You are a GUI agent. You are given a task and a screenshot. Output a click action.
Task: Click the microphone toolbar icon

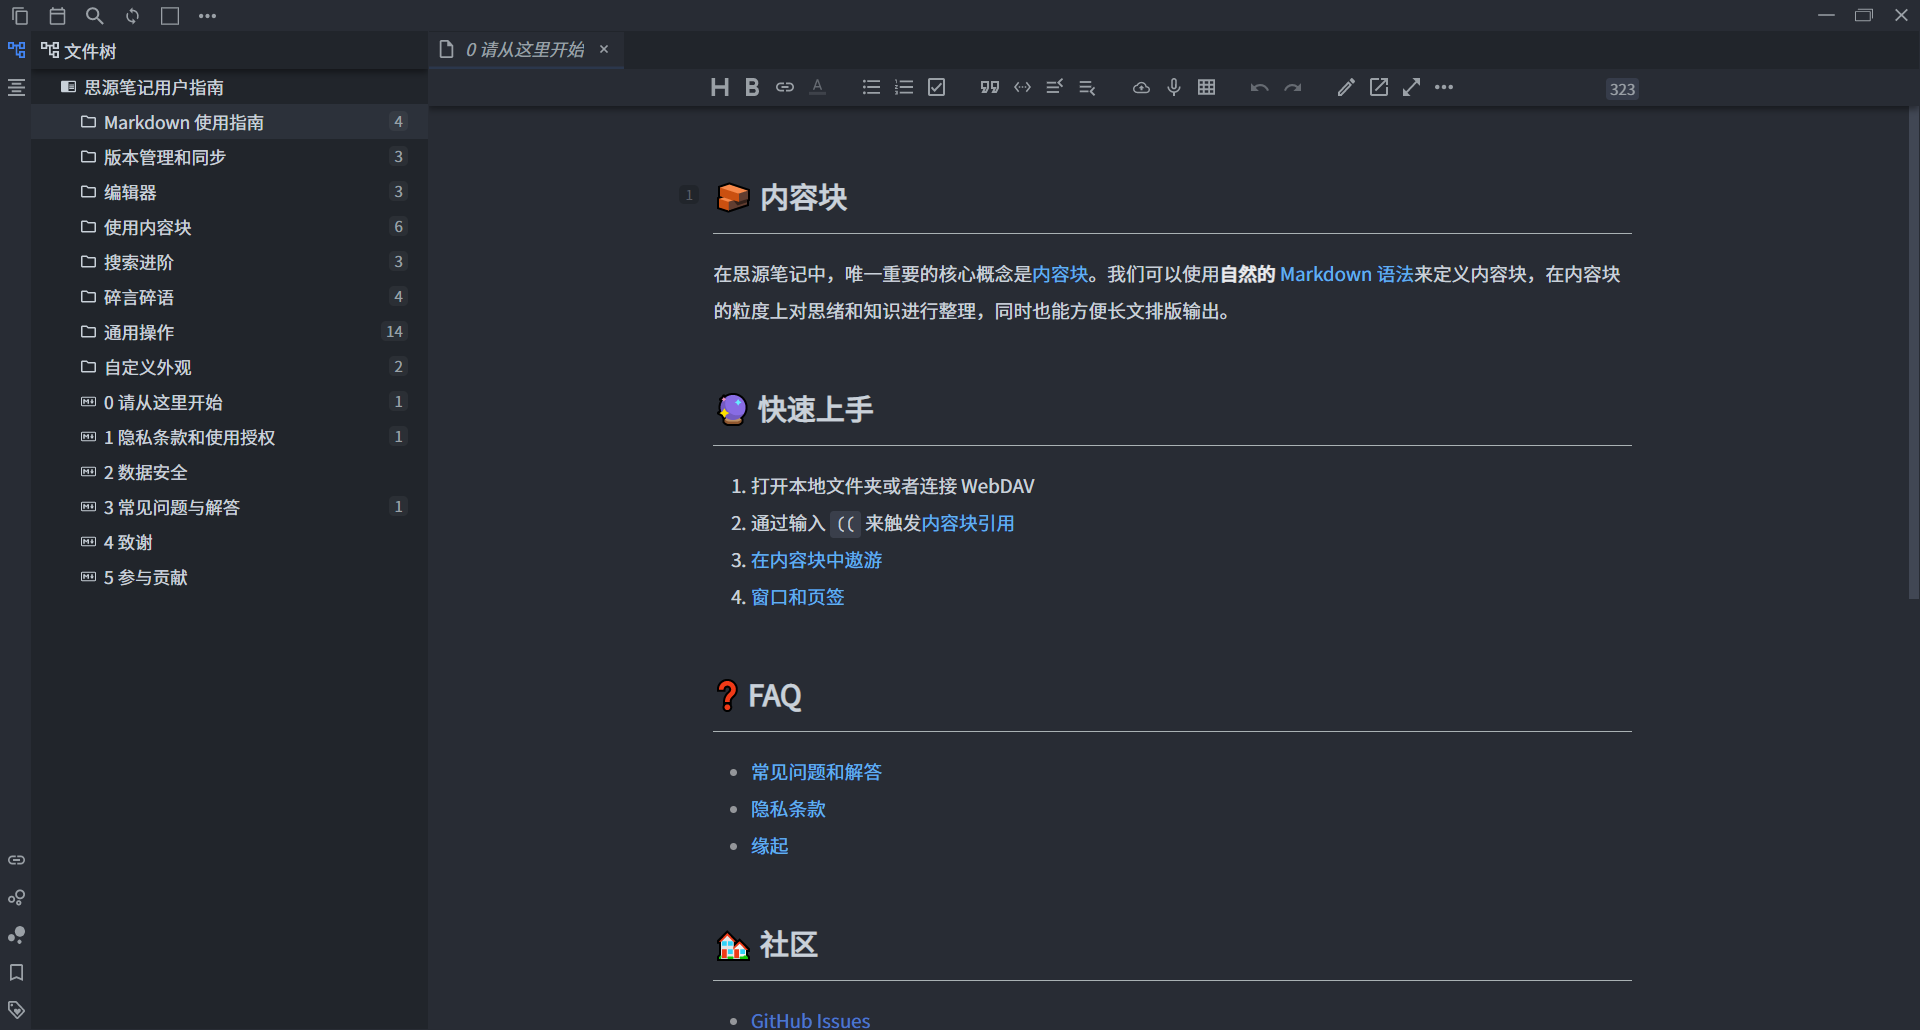(1174, 87)
